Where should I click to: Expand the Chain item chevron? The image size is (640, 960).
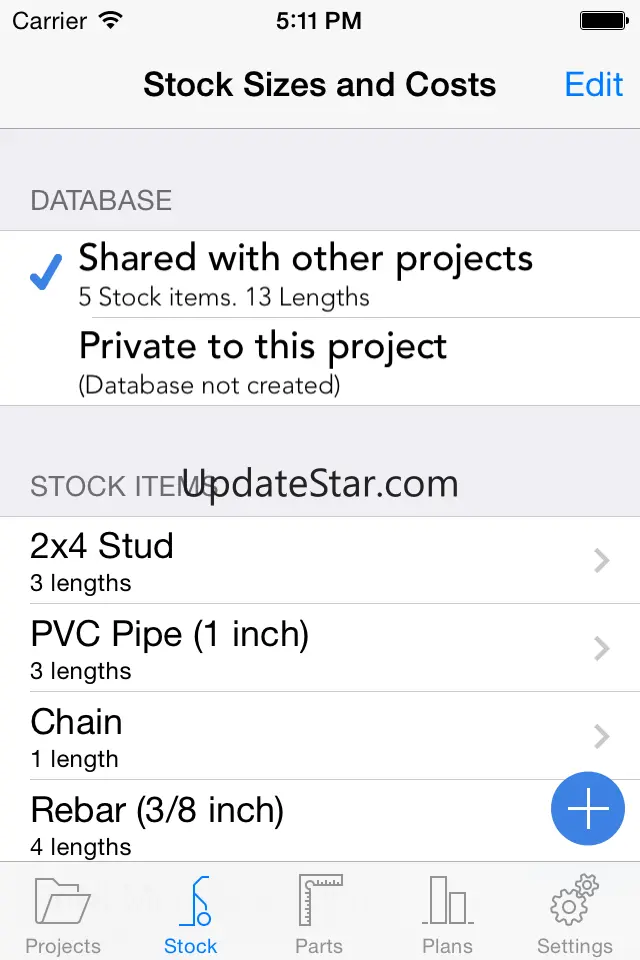click(x=601, y=737)
